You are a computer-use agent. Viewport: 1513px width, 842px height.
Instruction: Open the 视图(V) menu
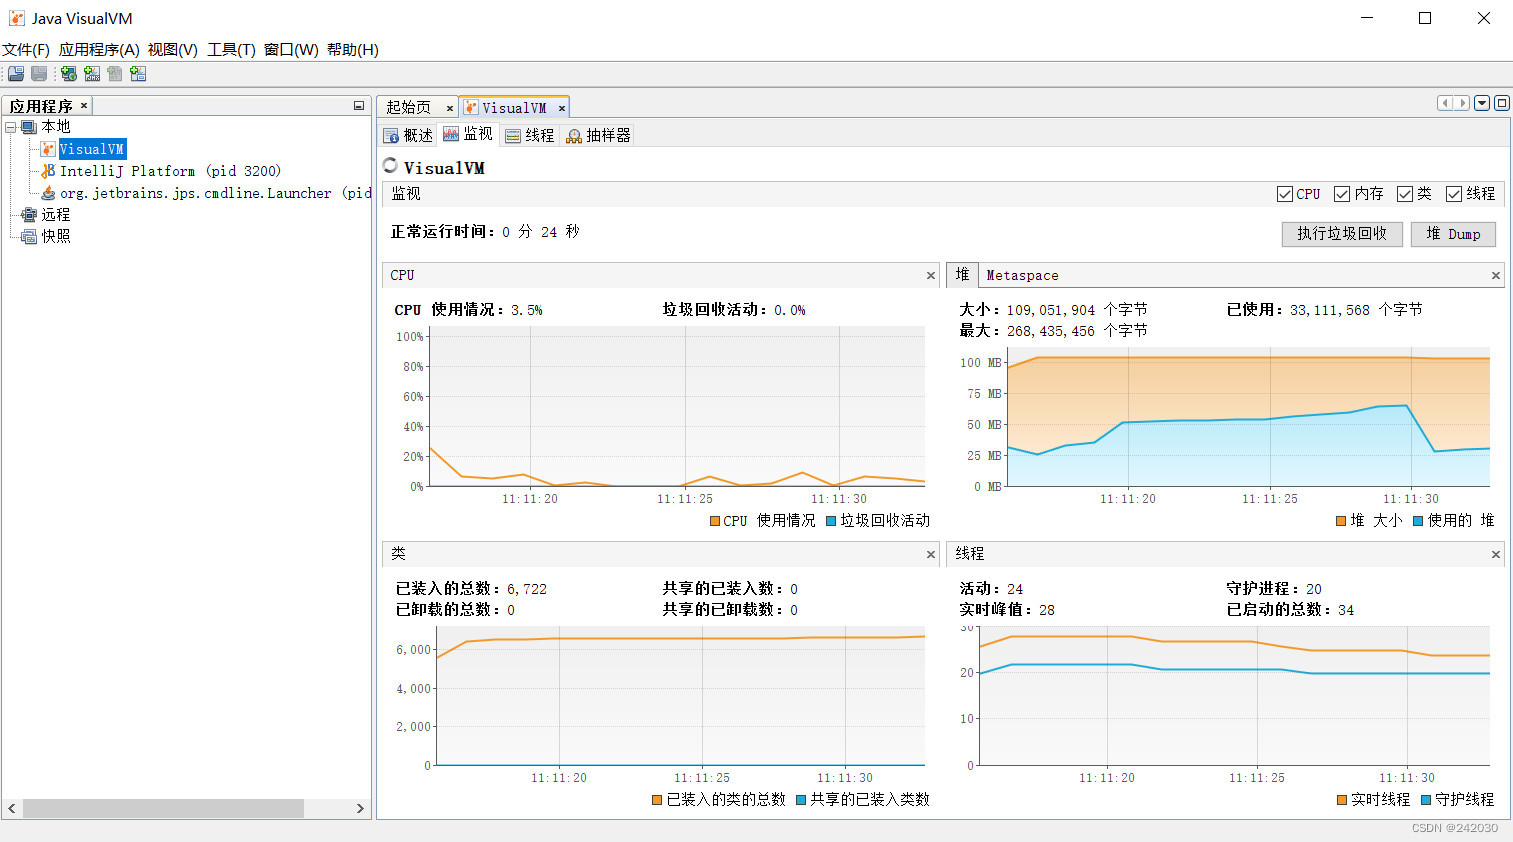click(172, 49)
